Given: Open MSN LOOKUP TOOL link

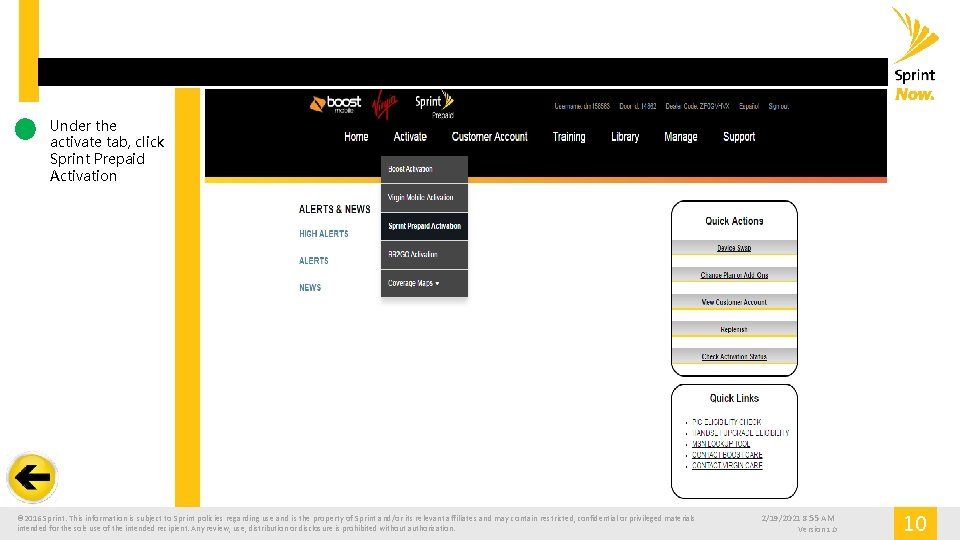Looking at the screenshot, I should [x=721, y=444].
